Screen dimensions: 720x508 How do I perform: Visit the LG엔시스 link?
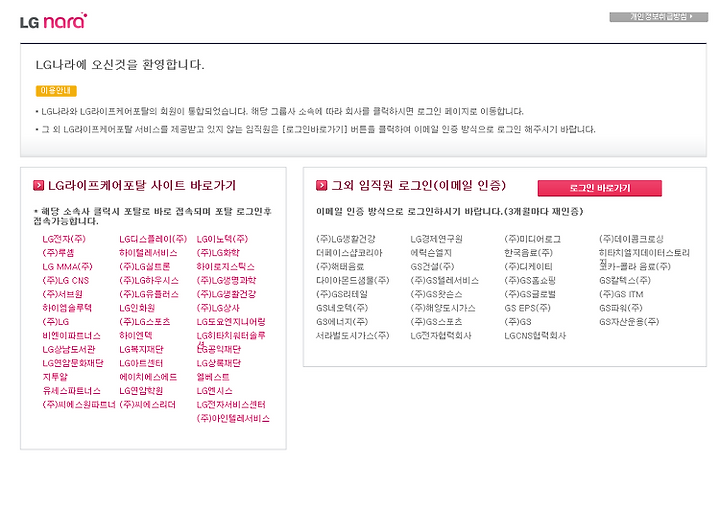coord(214,391)
